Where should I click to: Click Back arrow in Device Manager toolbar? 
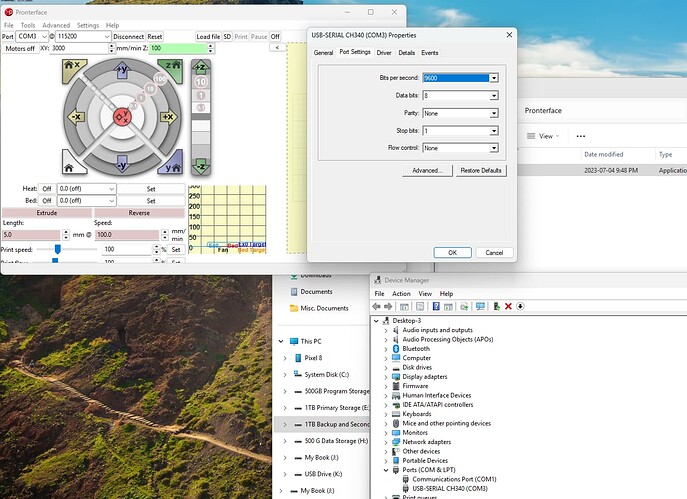[376, 306]
